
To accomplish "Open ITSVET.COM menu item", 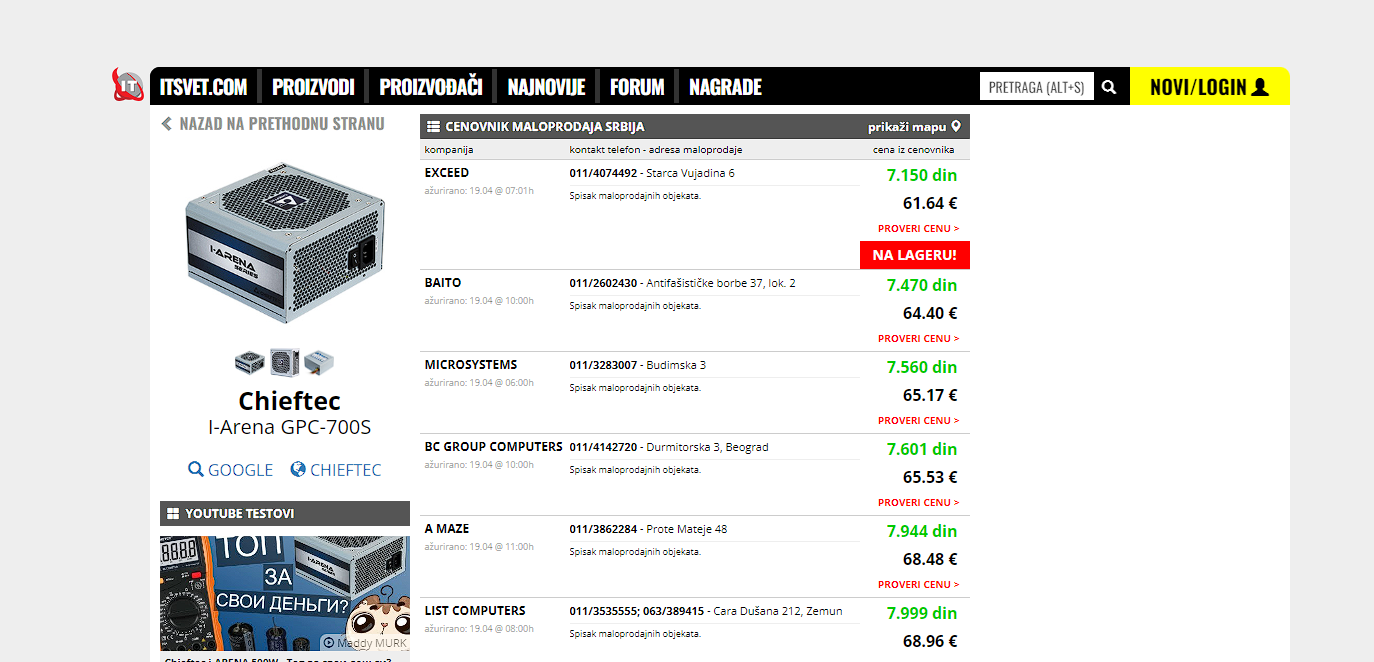I will pos(203,87).
